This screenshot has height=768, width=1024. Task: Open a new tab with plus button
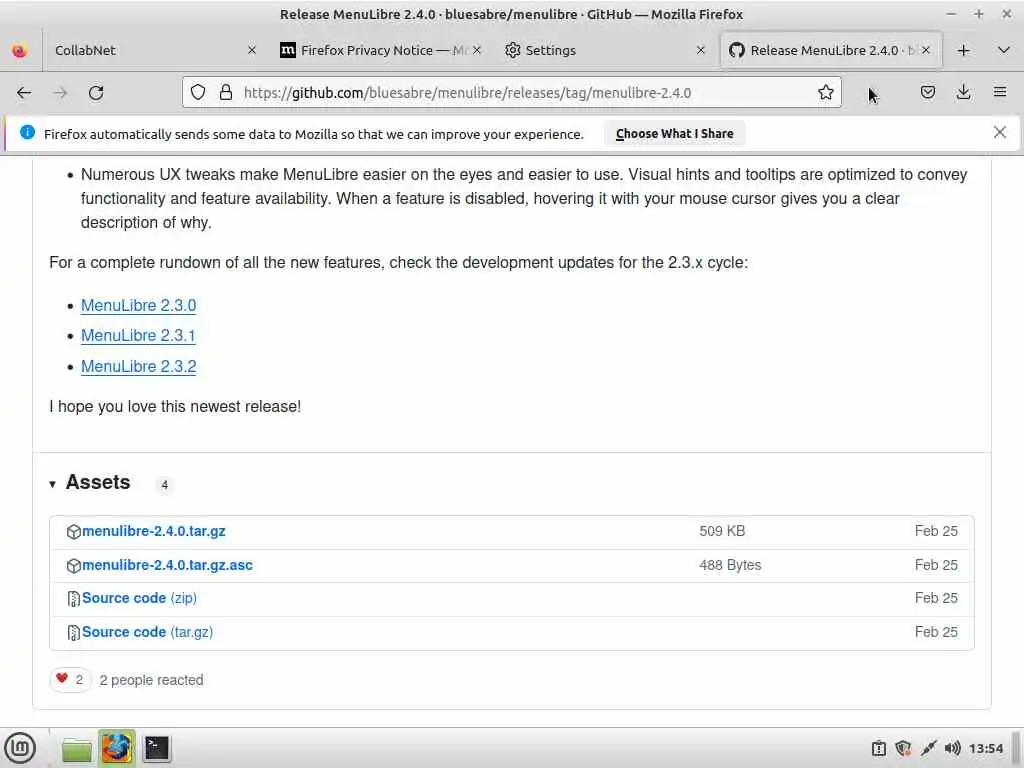click(963, 50)
